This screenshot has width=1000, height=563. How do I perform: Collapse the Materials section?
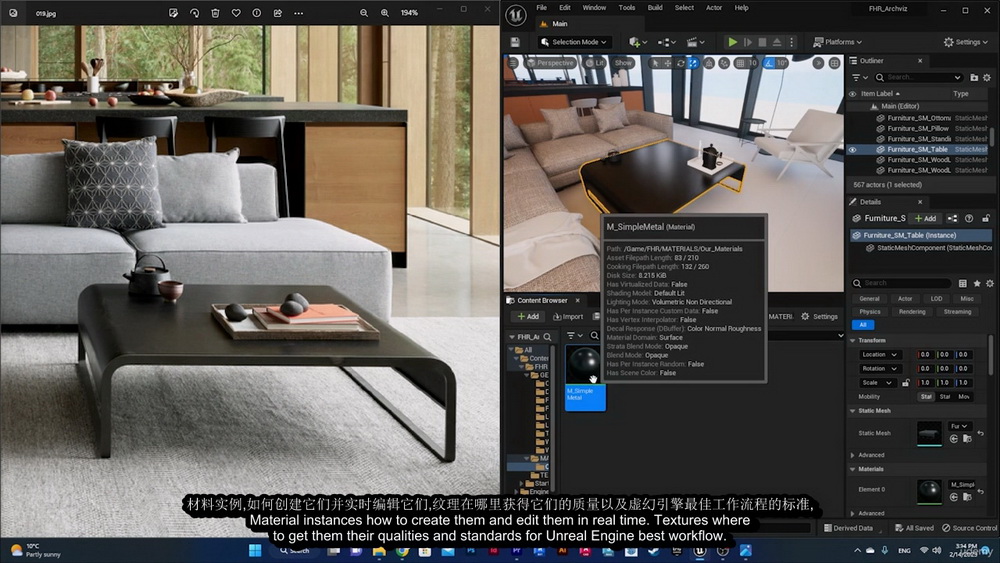pyautogui.click(x=853, y=469)
